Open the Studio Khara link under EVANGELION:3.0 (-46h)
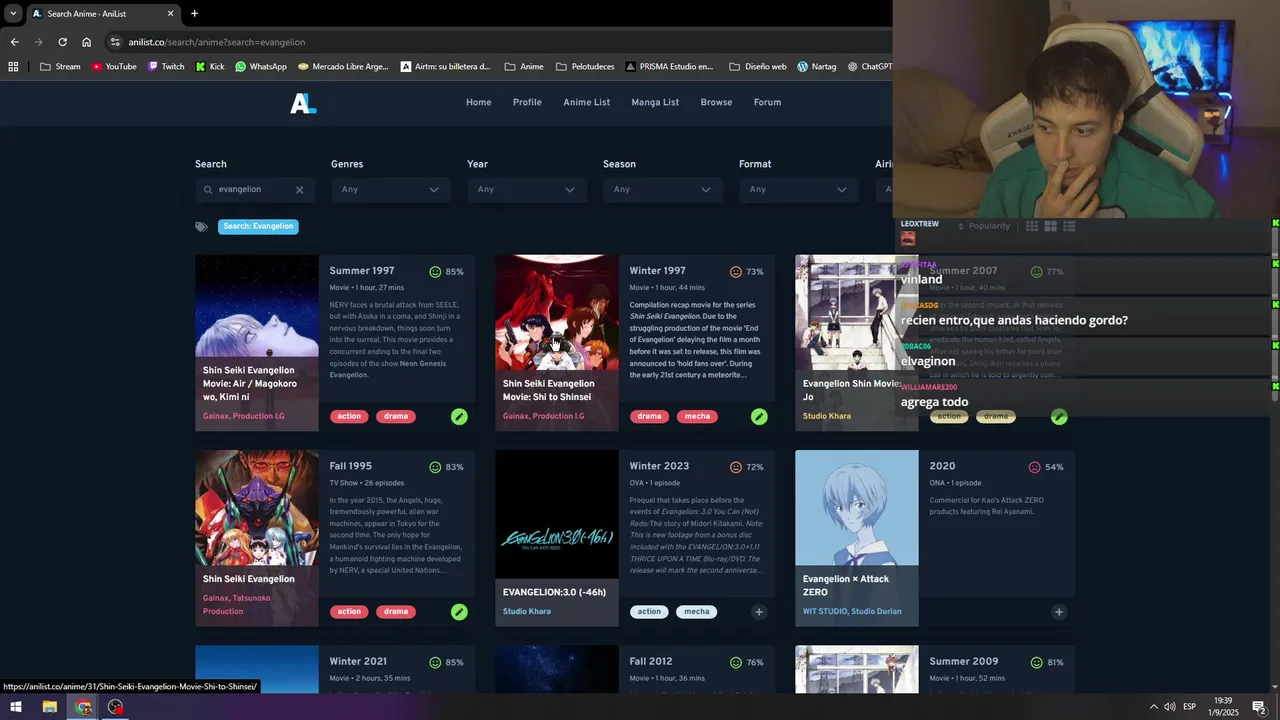 (x=527, y=612)
